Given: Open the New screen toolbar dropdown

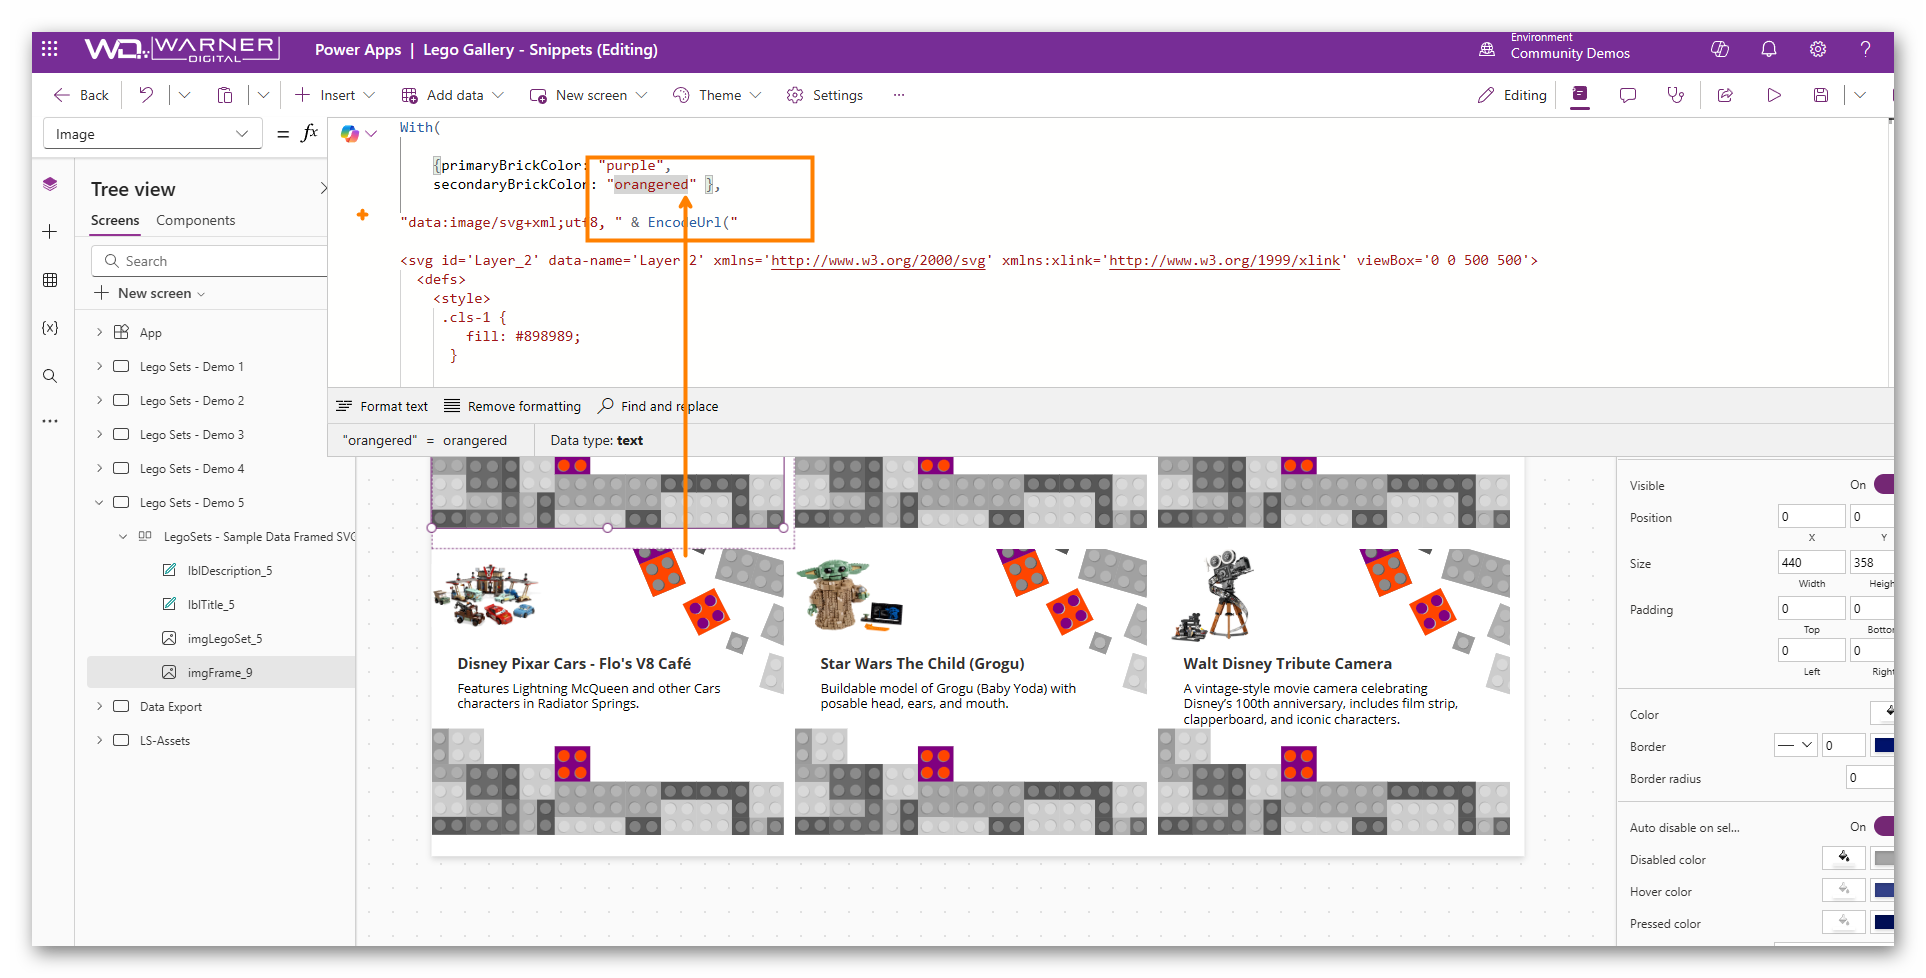Looking at the screenshot, I should click(x=588, y=95).
